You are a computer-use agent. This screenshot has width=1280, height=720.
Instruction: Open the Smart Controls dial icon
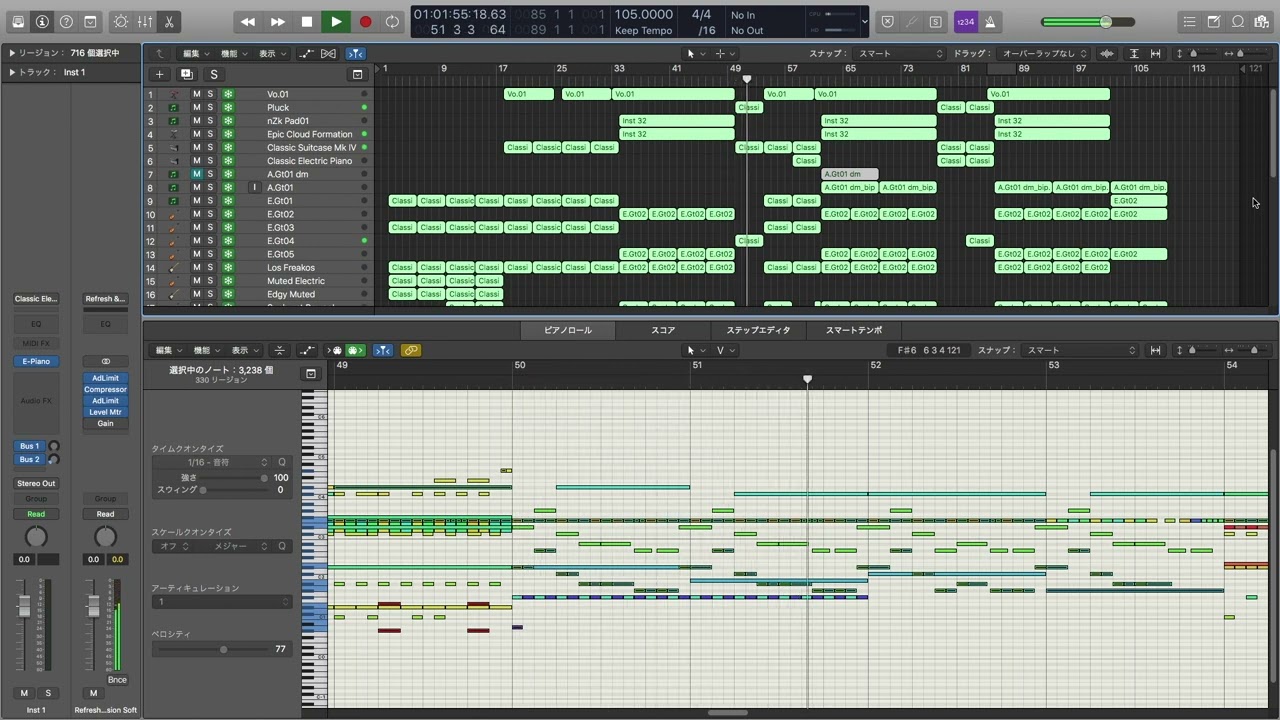click(x=121, y=21)
